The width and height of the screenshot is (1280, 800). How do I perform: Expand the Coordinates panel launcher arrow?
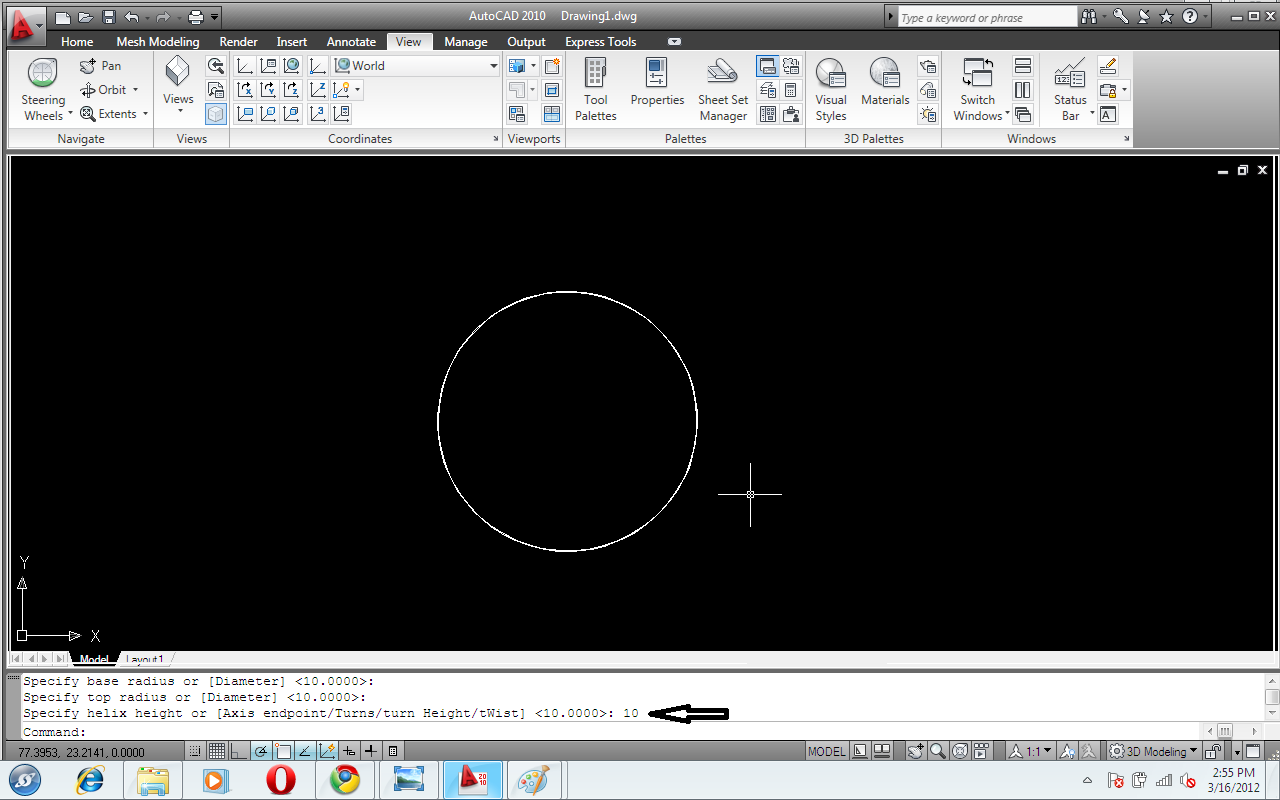click(x=497, y=139)
